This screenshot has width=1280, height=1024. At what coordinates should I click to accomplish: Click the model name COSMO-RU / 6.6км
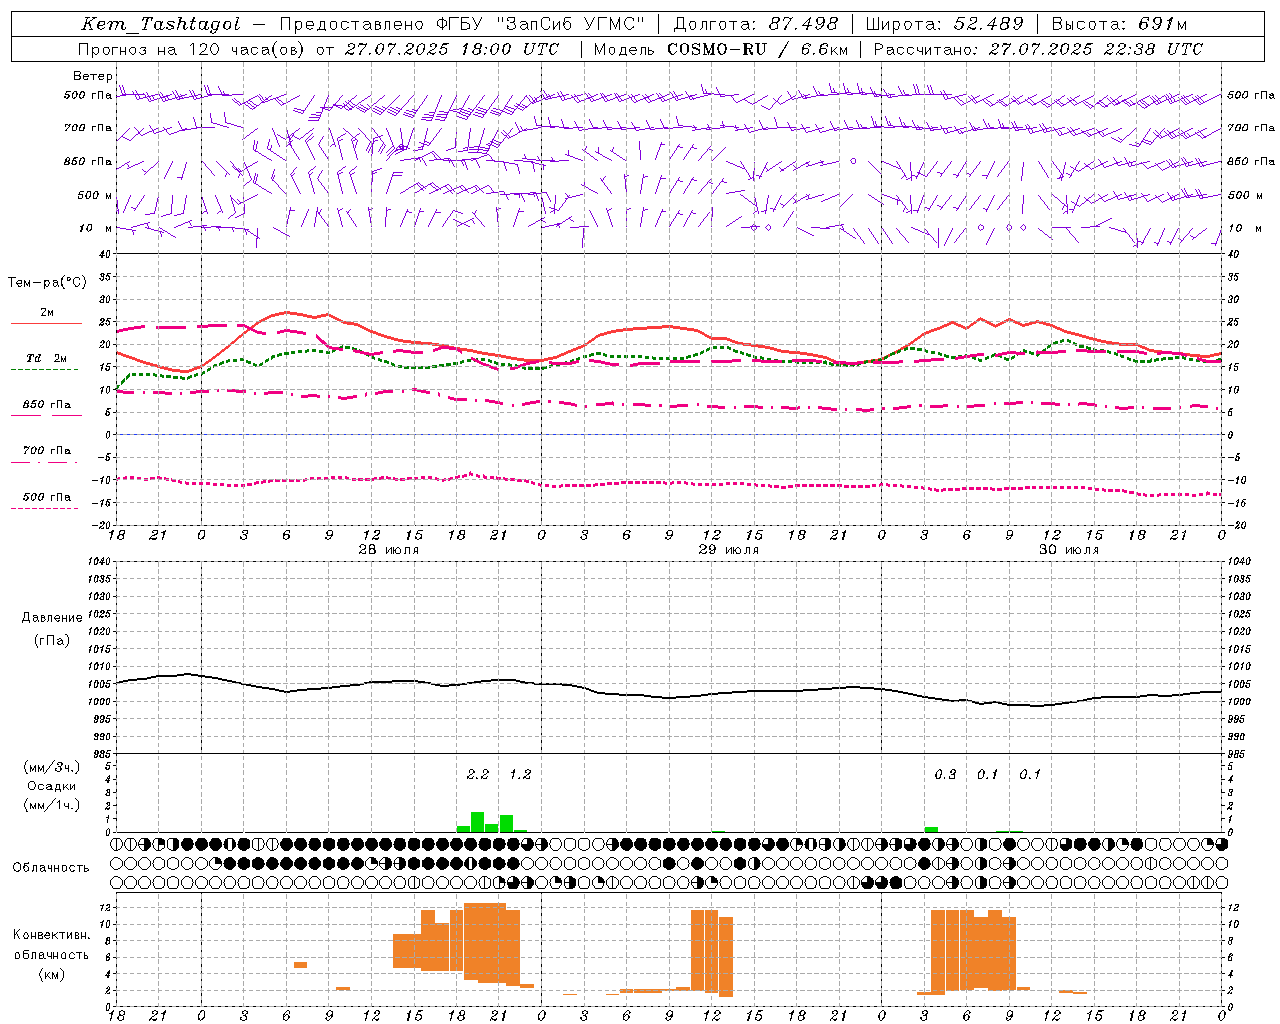(757, 48)
